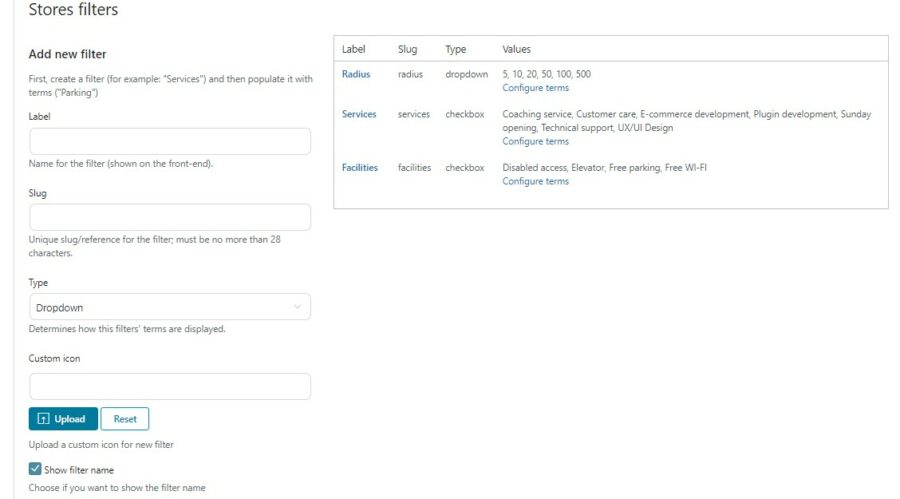This screenshot has width=900, height=499.
Task: Open the Radius filter link
Action: coord(356,74)
